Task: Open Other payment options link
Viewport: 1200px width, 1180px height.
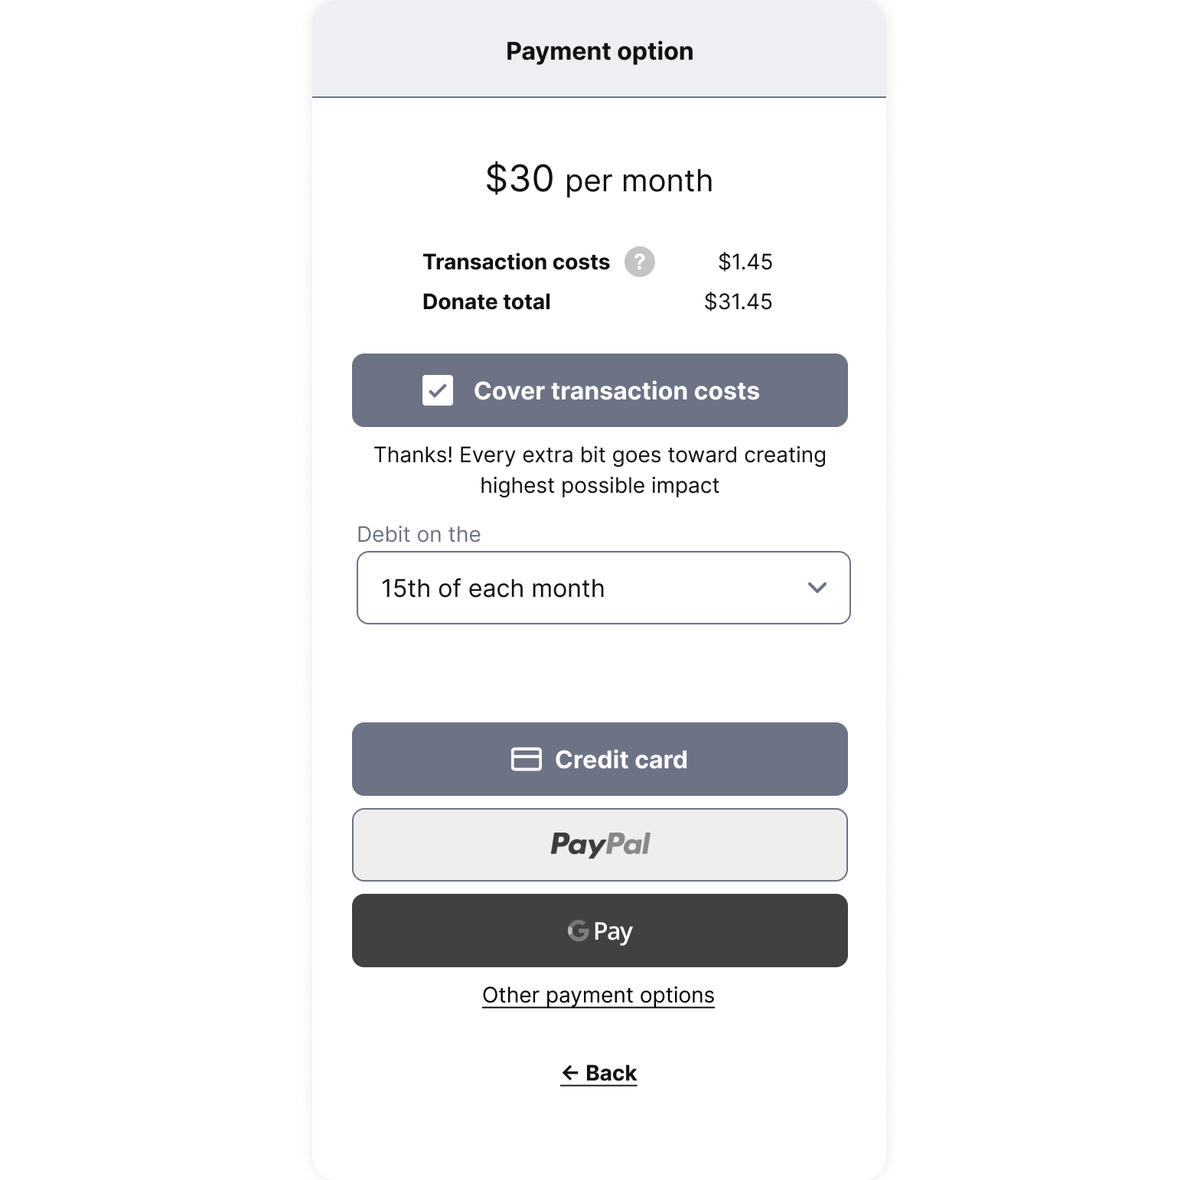Action: pyautogui.click(x=598, y=995)
